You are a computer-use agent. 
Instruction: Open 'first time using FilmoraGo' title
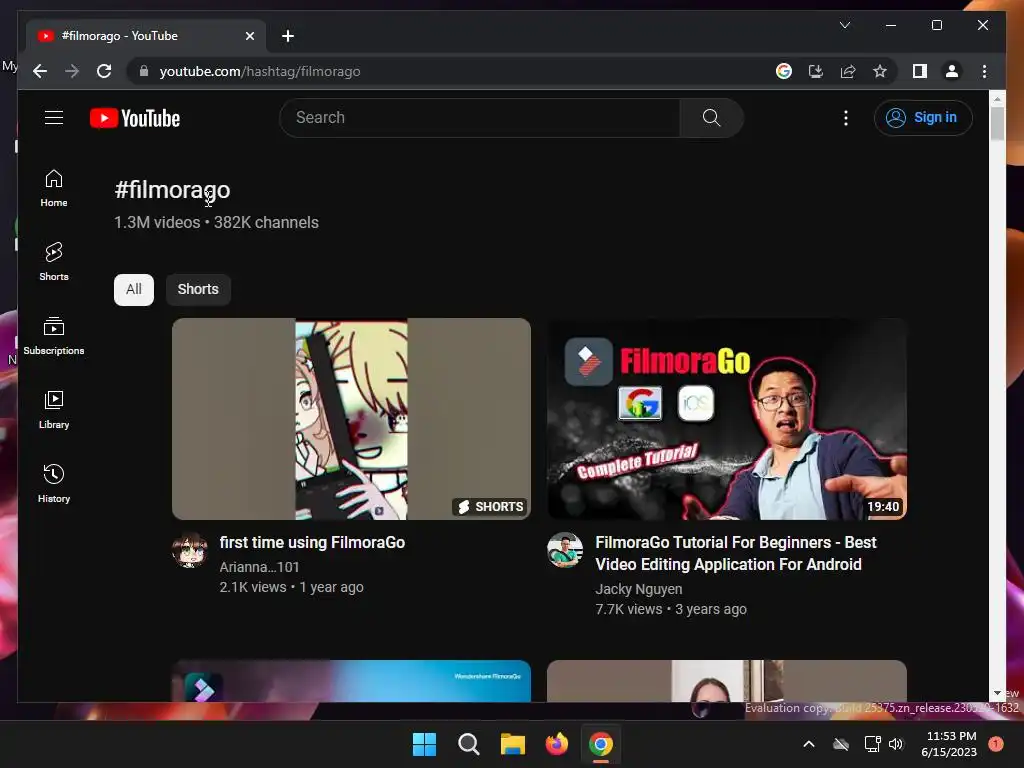312,542
